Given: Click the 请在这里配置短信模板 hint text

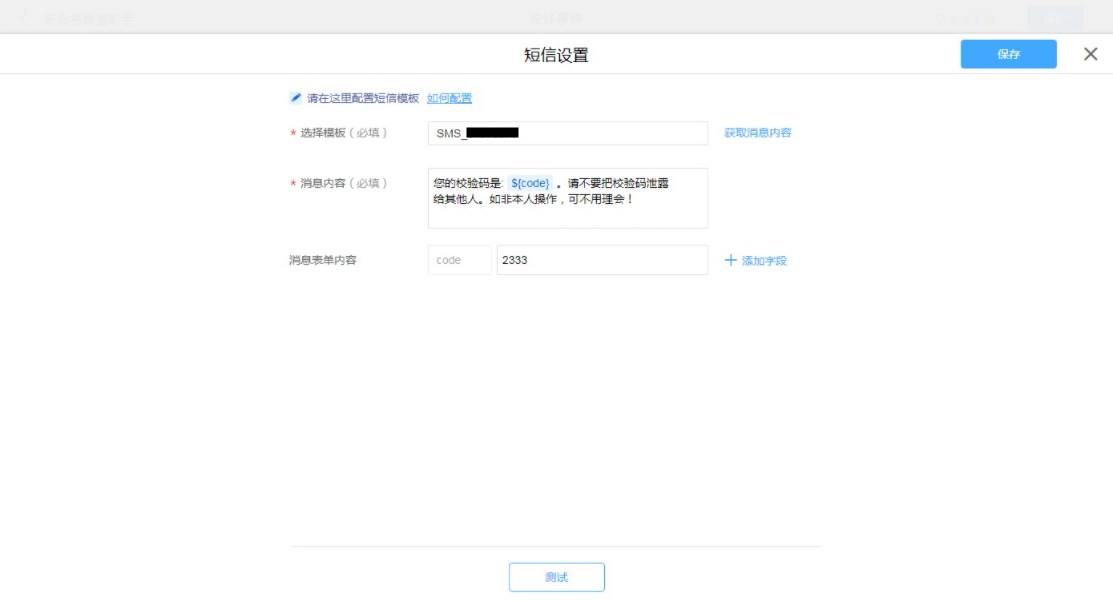Looking at the screenshot, I should (363, 98).
